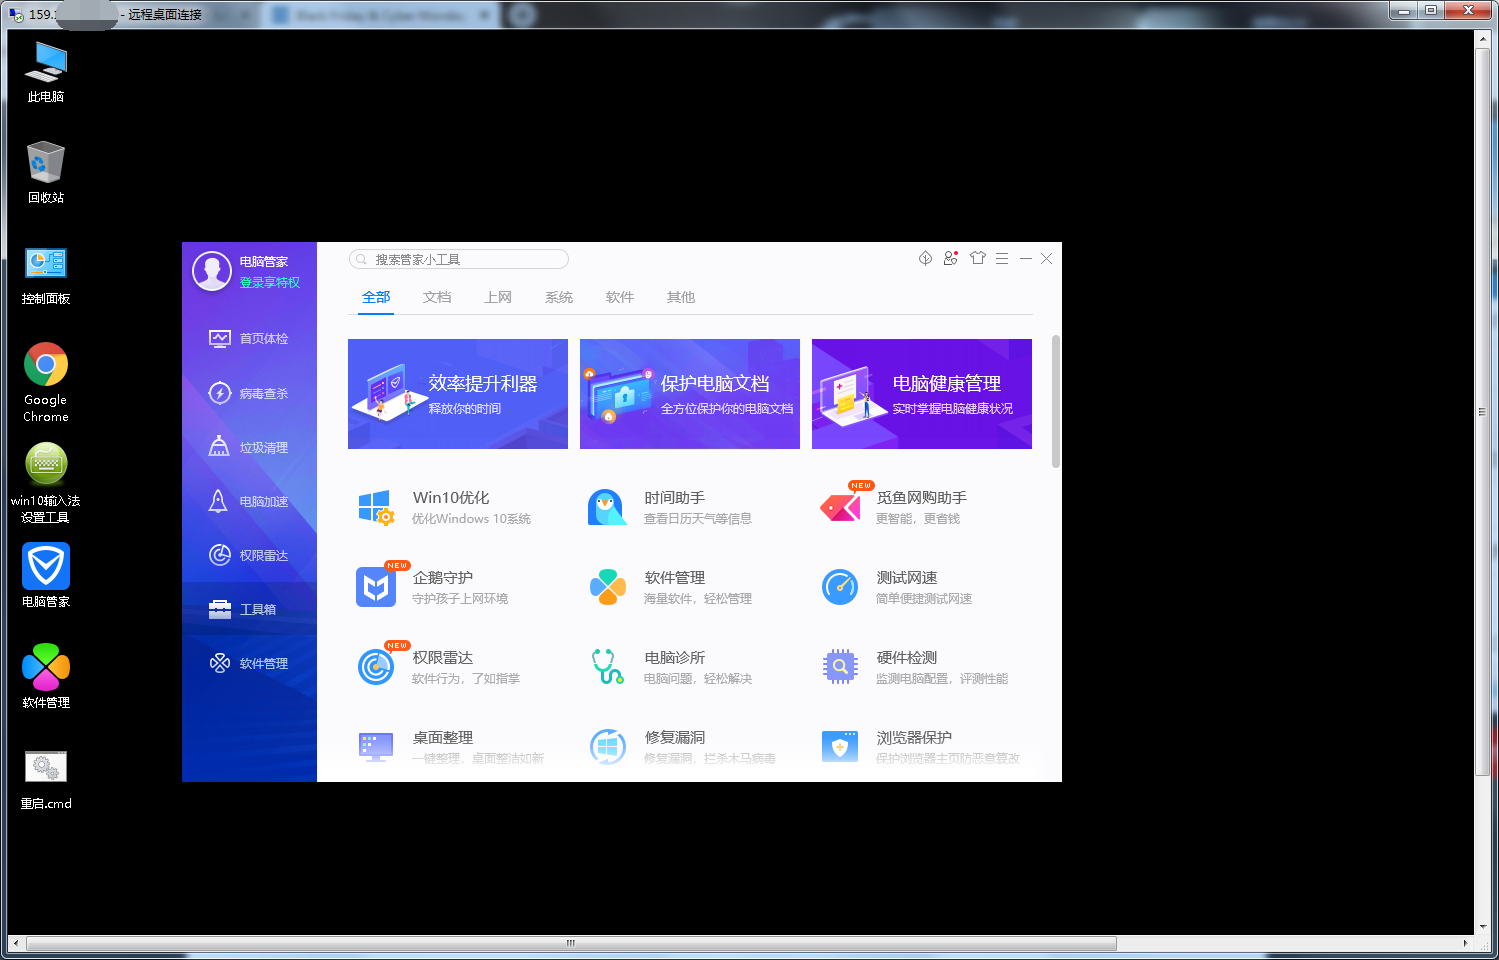Click the feedback user icon with red dot
Image resolution: width=1499 pixels, height=960 pixels.
point(951,258)
